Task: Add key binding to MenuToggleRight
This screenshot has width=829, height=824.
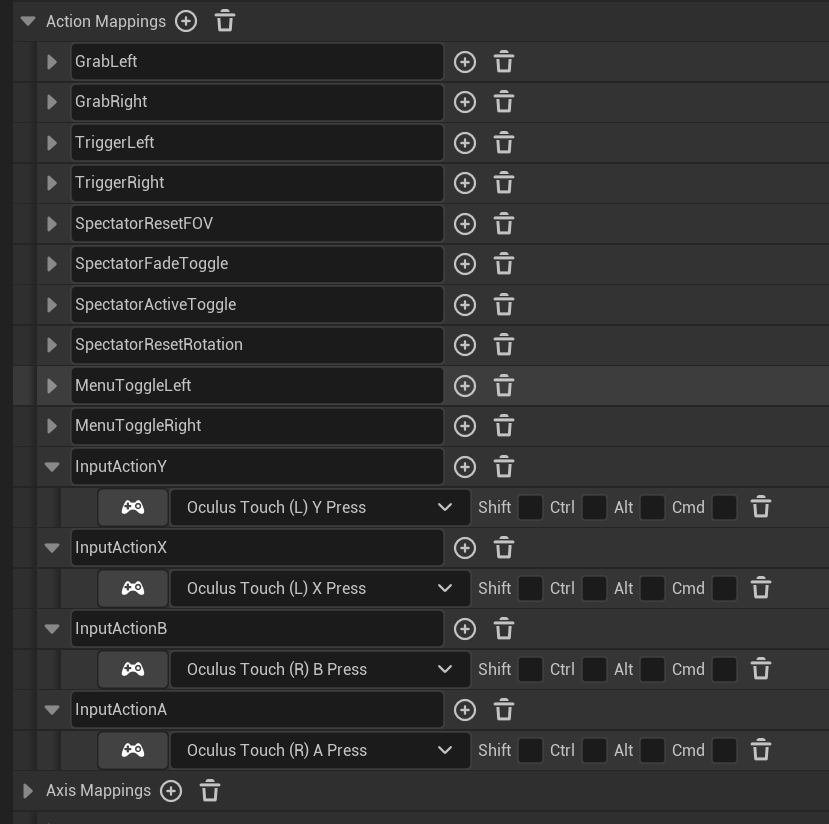Action: tap(465, 426)
